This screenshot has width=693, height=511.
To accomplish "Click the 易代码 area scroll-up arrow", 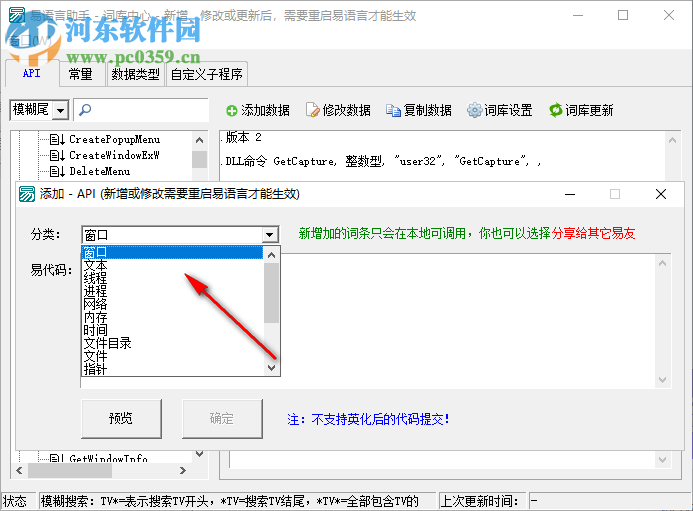I will tap(662, 263).
